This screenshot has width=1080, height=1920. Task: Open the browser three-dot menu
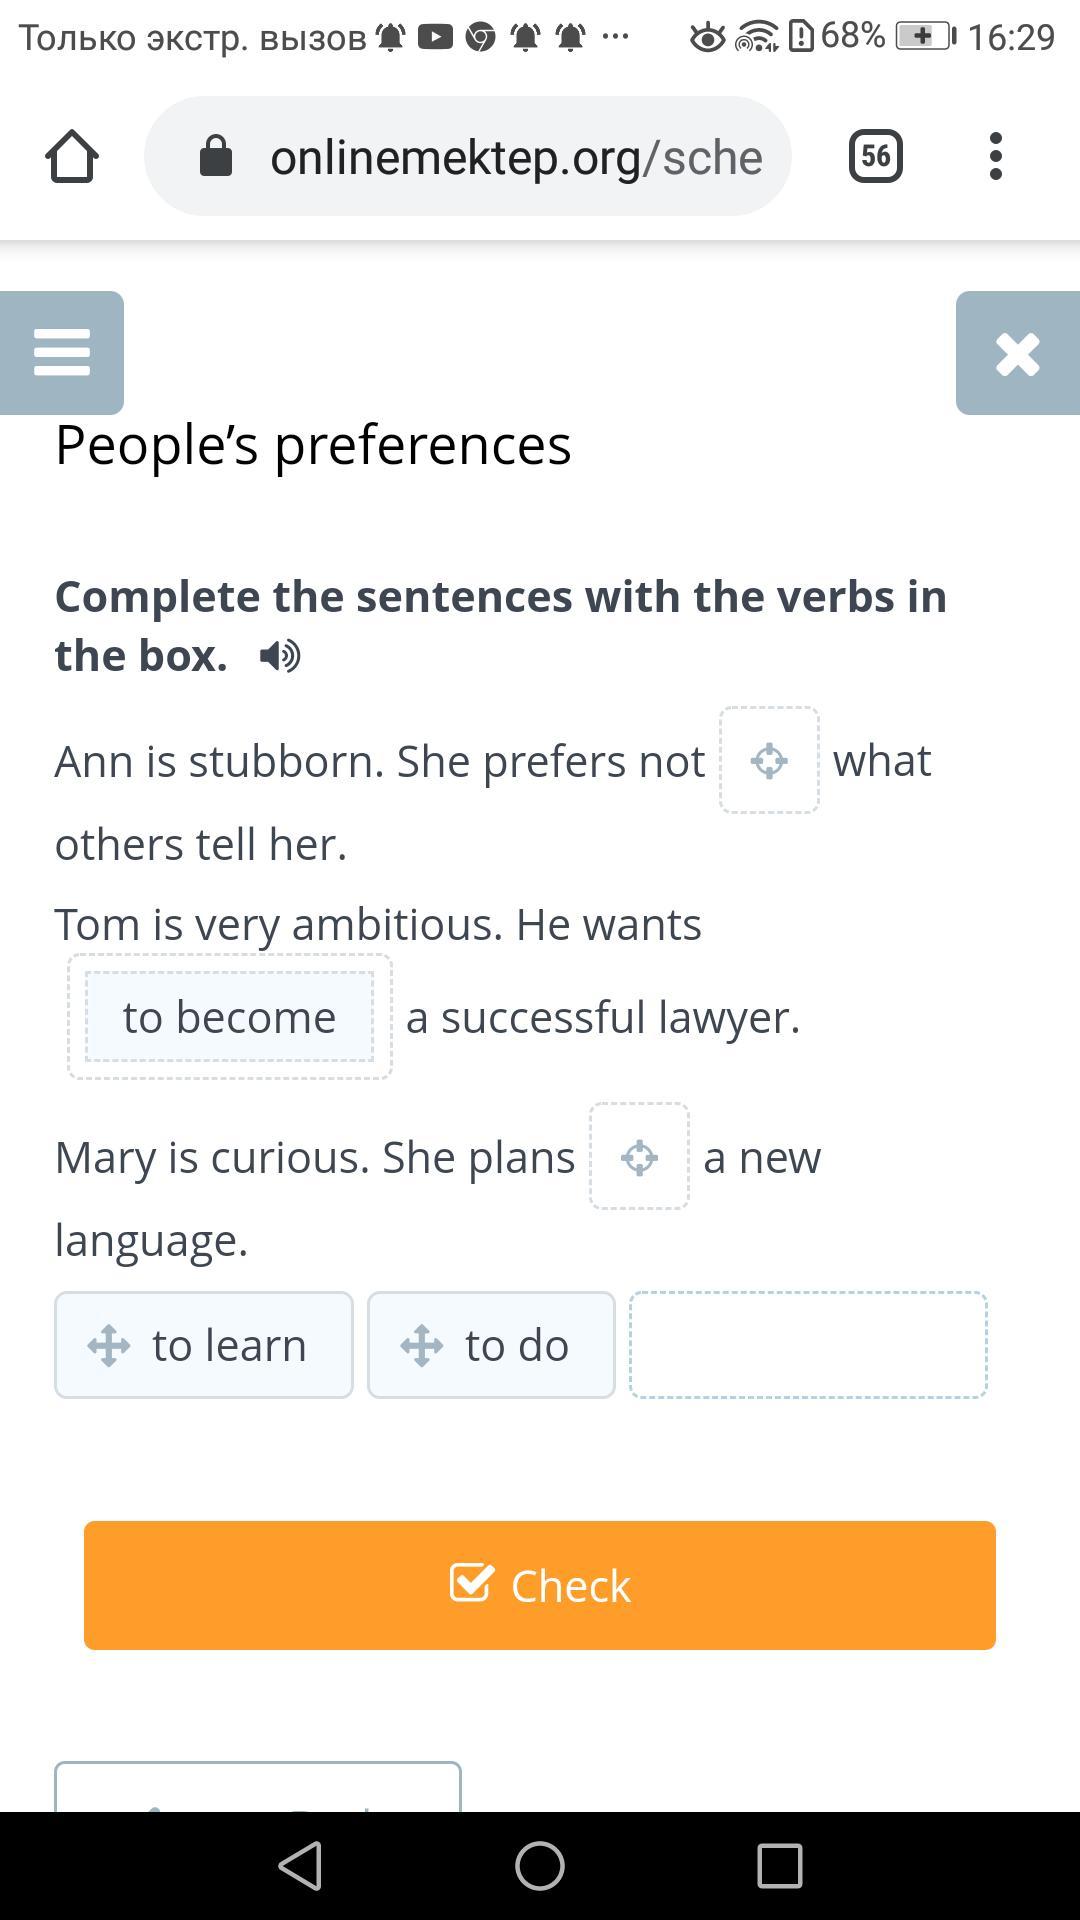(x=995, y=156)
